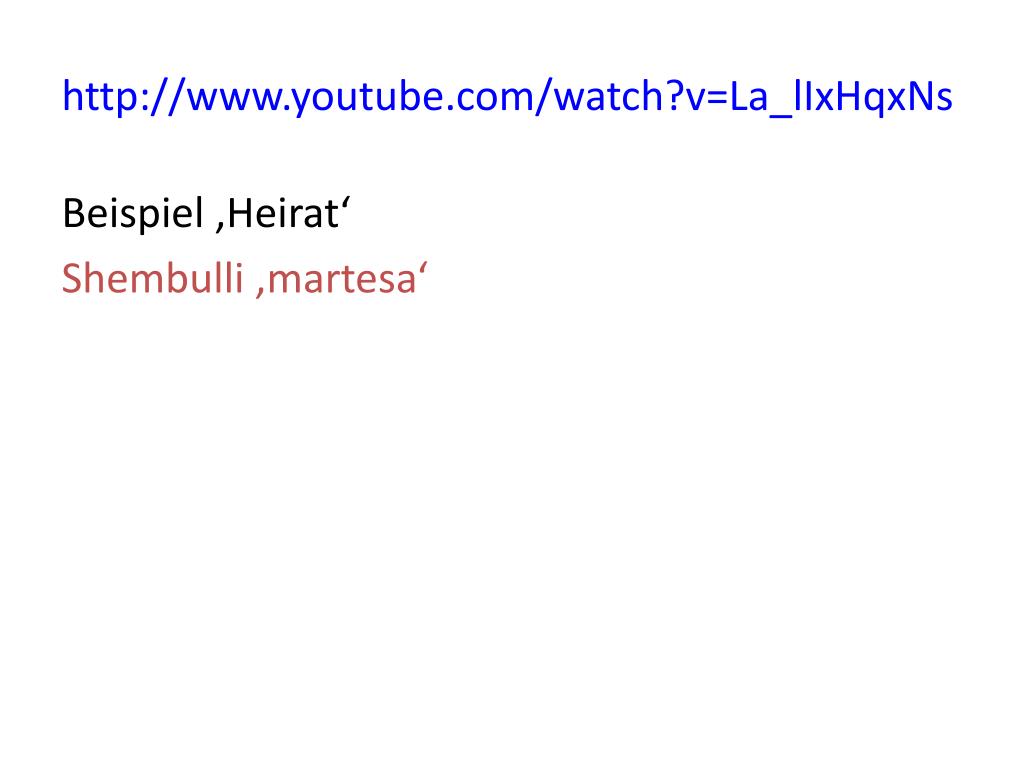Click the 'http' part of the URL

tap(99, 97)
